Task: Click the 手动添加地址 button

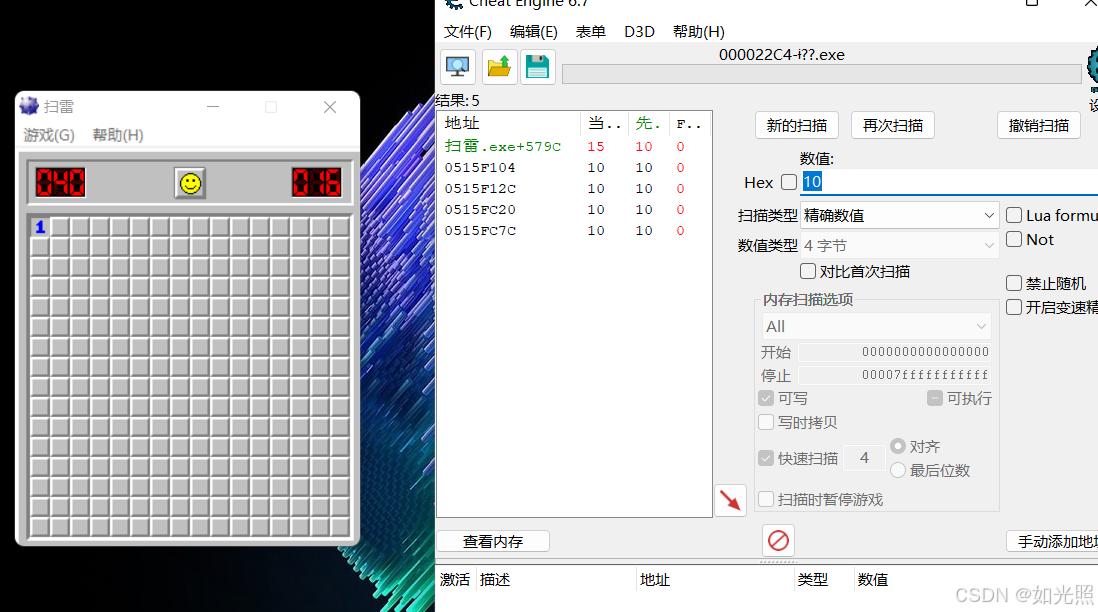Action: 1052,541
